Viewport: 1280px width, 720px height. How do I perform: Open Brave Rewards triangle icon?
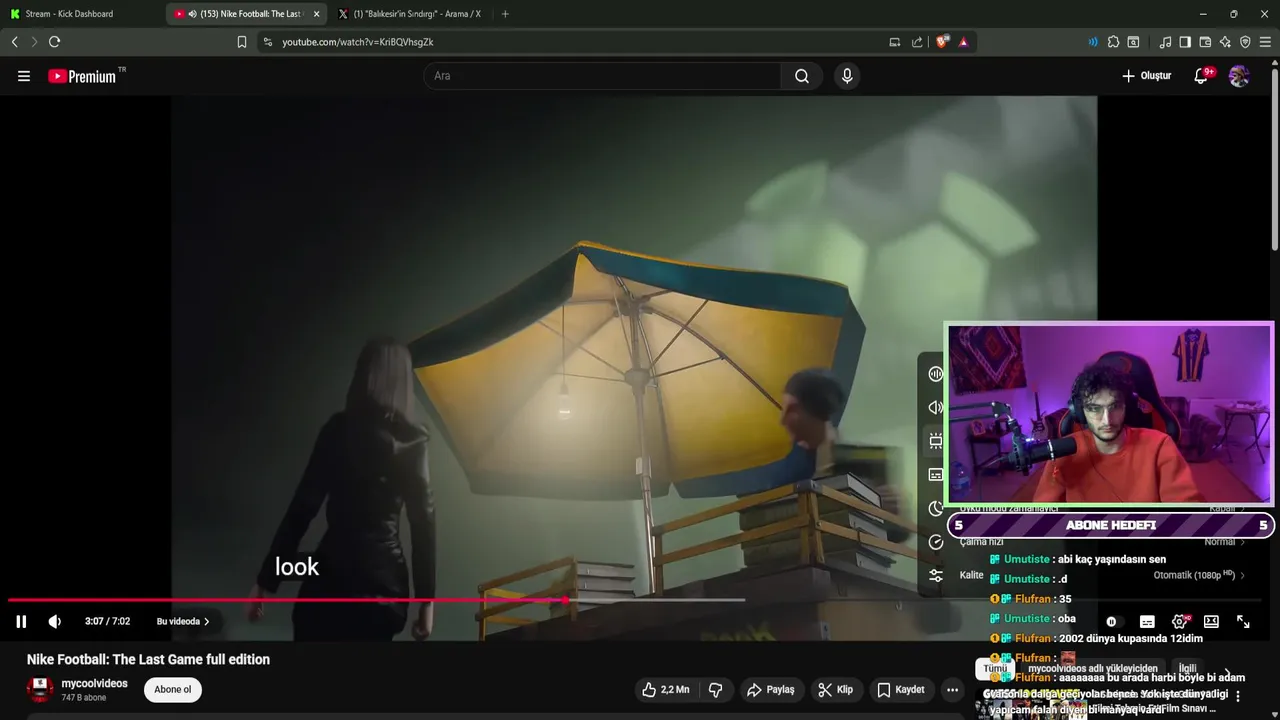pyautogui.click(x=963, y=42)
